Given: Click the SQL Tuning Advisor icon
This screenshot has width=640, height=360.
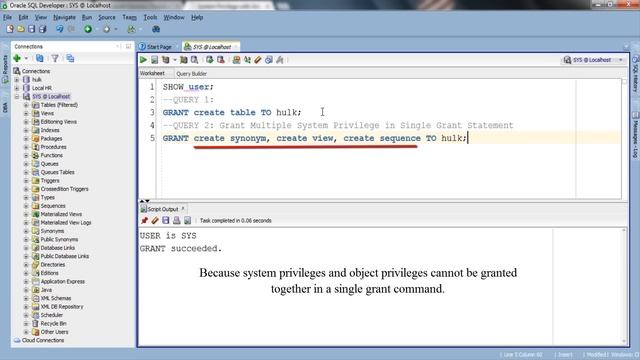Looking at the screenshot, I should pos(195,60).
